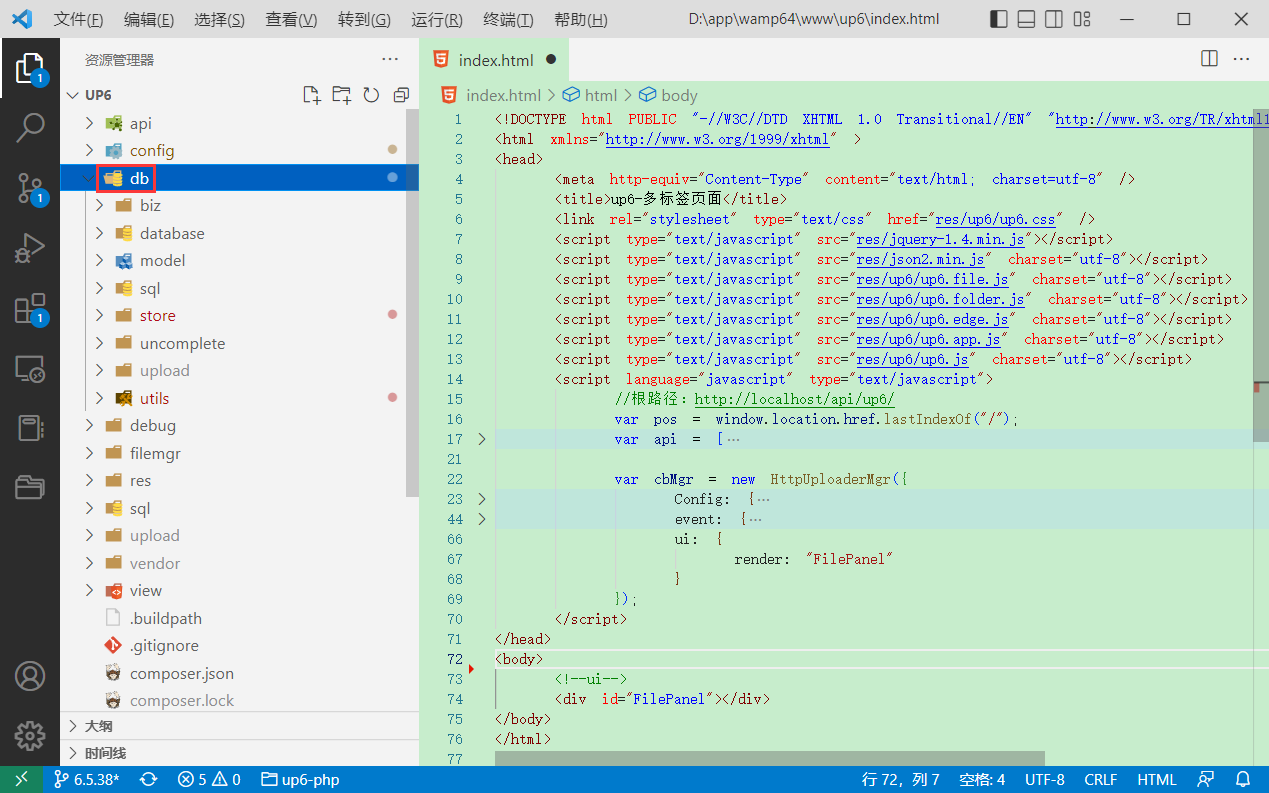
Task: Open customize layout icon in title bar
Action: 1082,19
